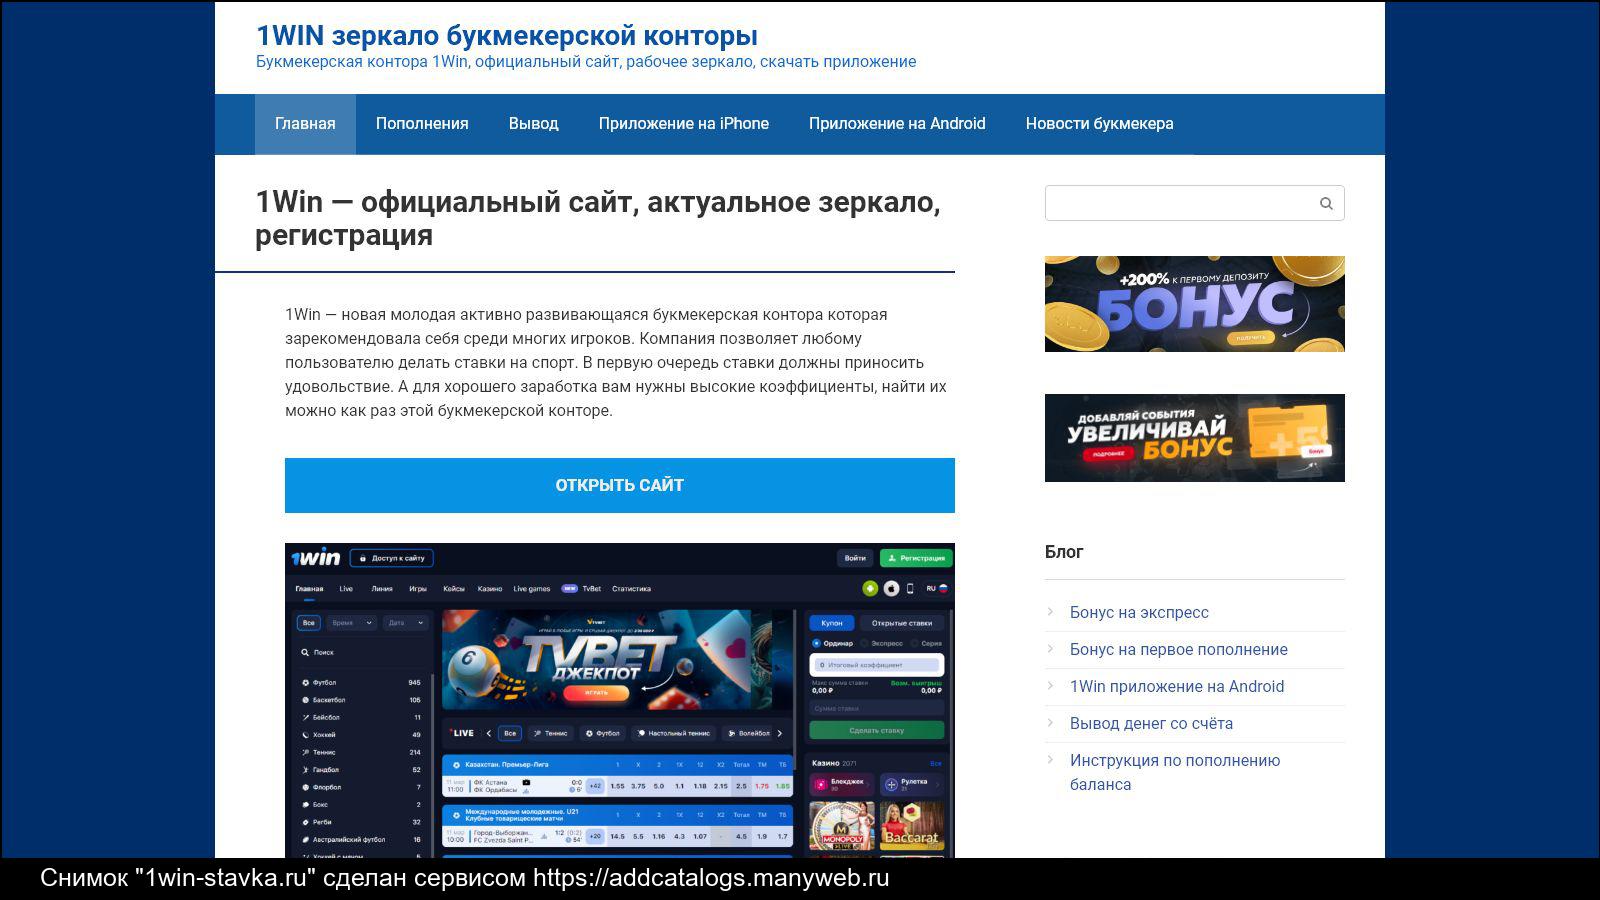
Task: Open the +200% БОНУС deposit banner
Action: click(x=1195, y=304)
